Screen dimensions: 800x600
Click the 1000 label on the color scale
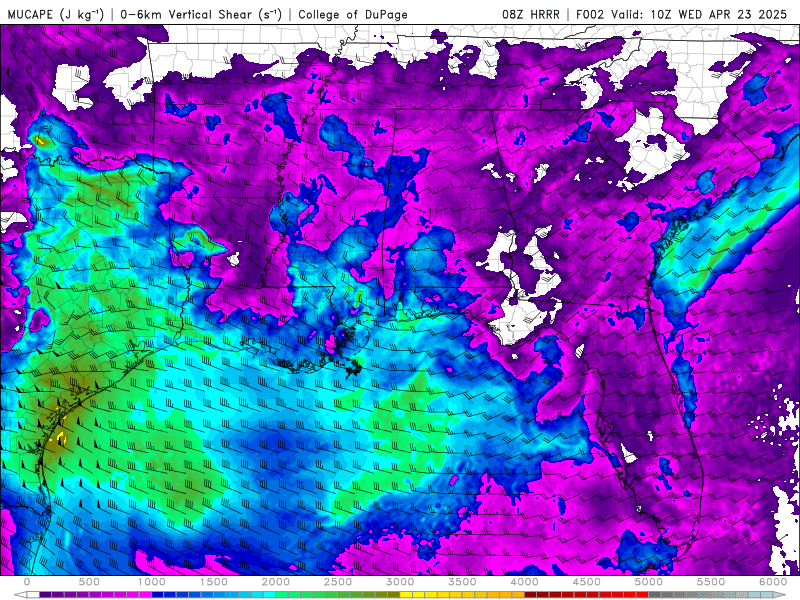(151, 582)
